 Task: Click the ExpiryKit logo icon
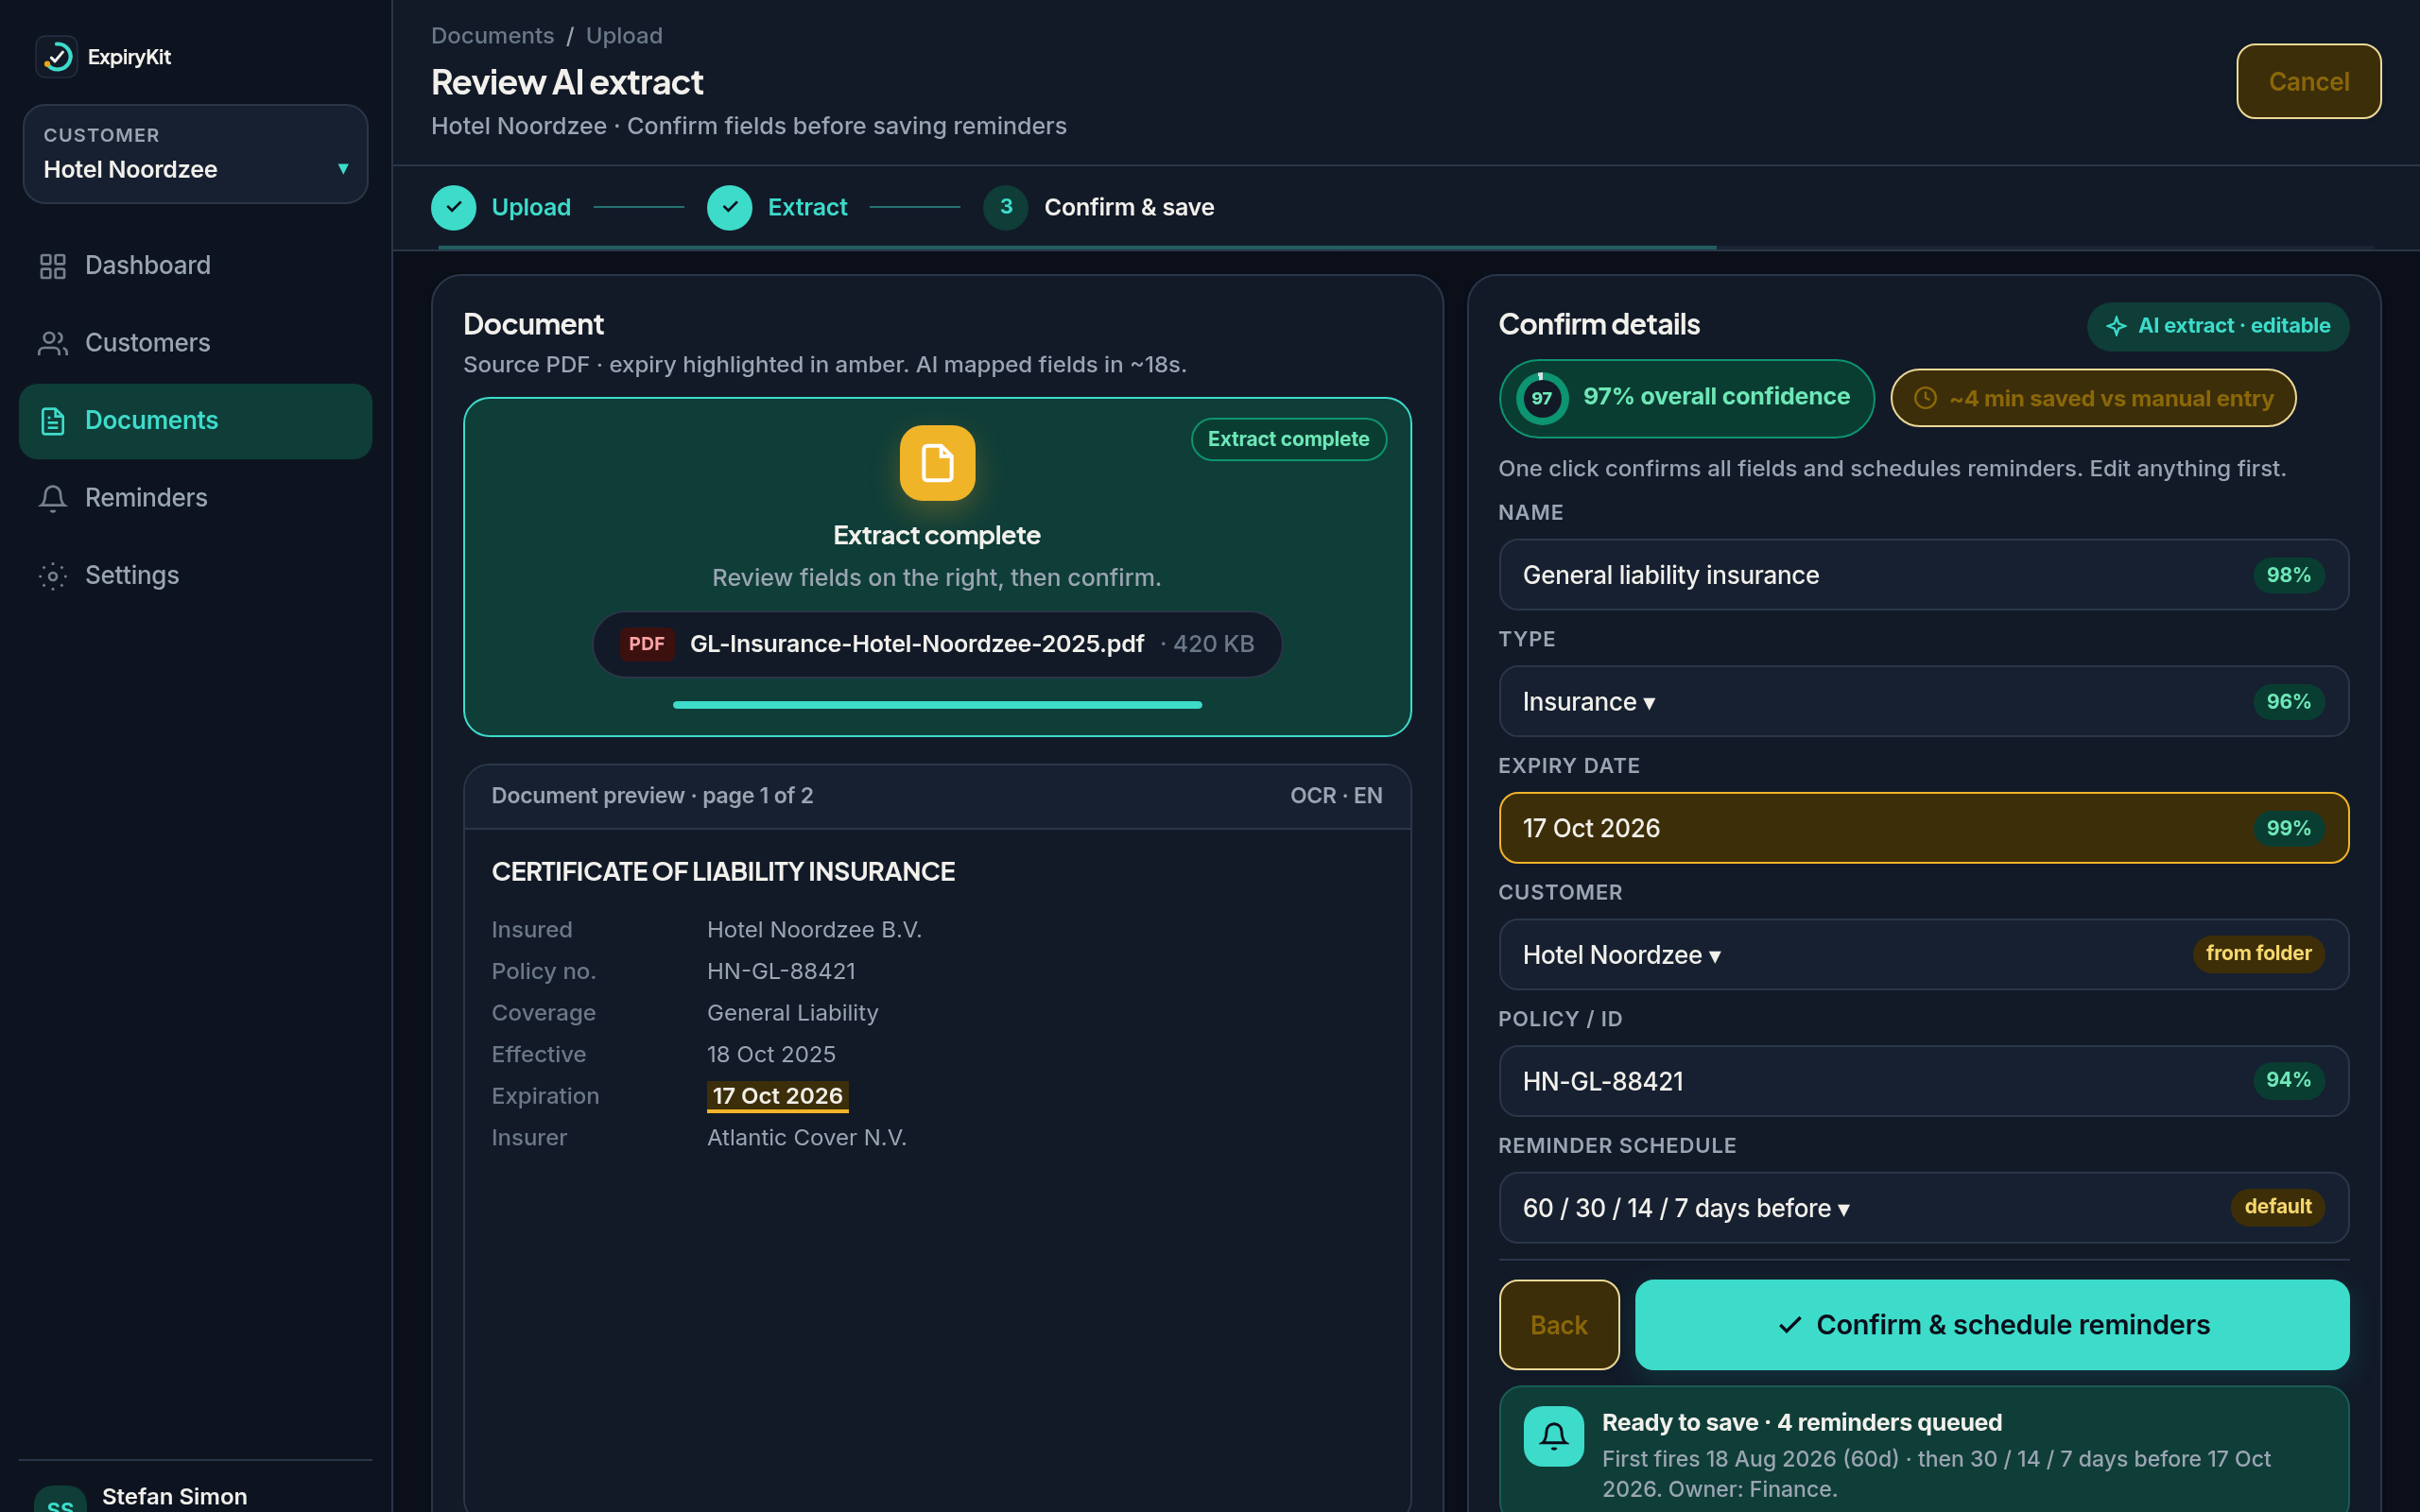pos(57,57)
